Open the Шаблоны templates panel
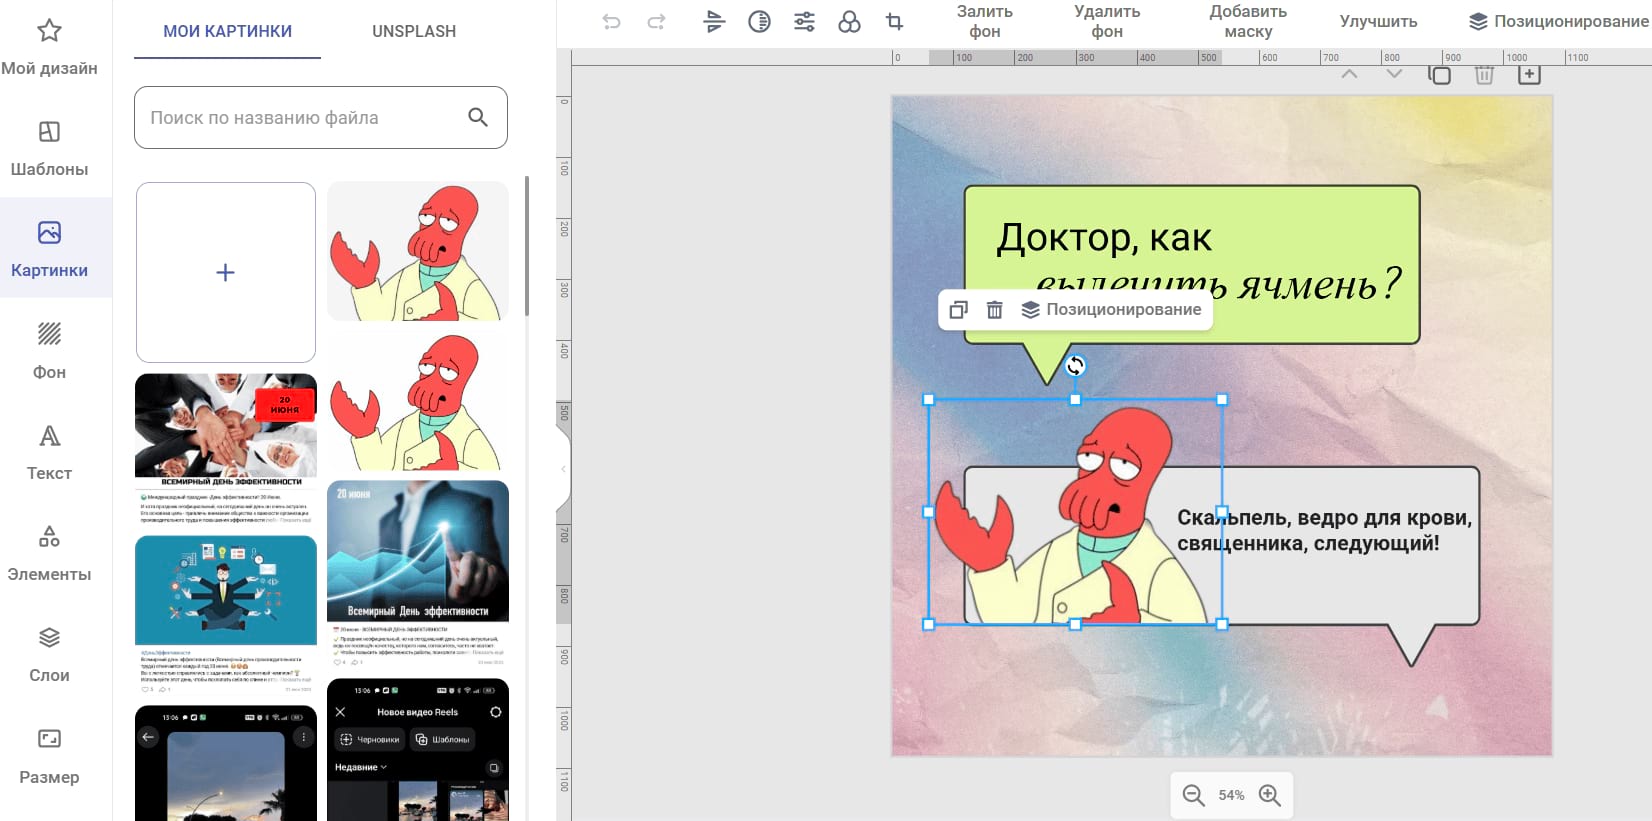The image size is (1652, 821). (49, 149)
